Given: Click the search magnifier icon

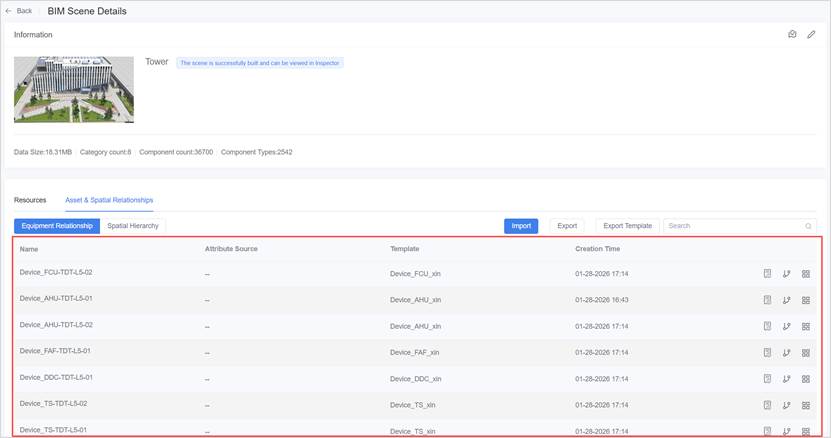Looking at the screenshot, I should tap(809, 226).
